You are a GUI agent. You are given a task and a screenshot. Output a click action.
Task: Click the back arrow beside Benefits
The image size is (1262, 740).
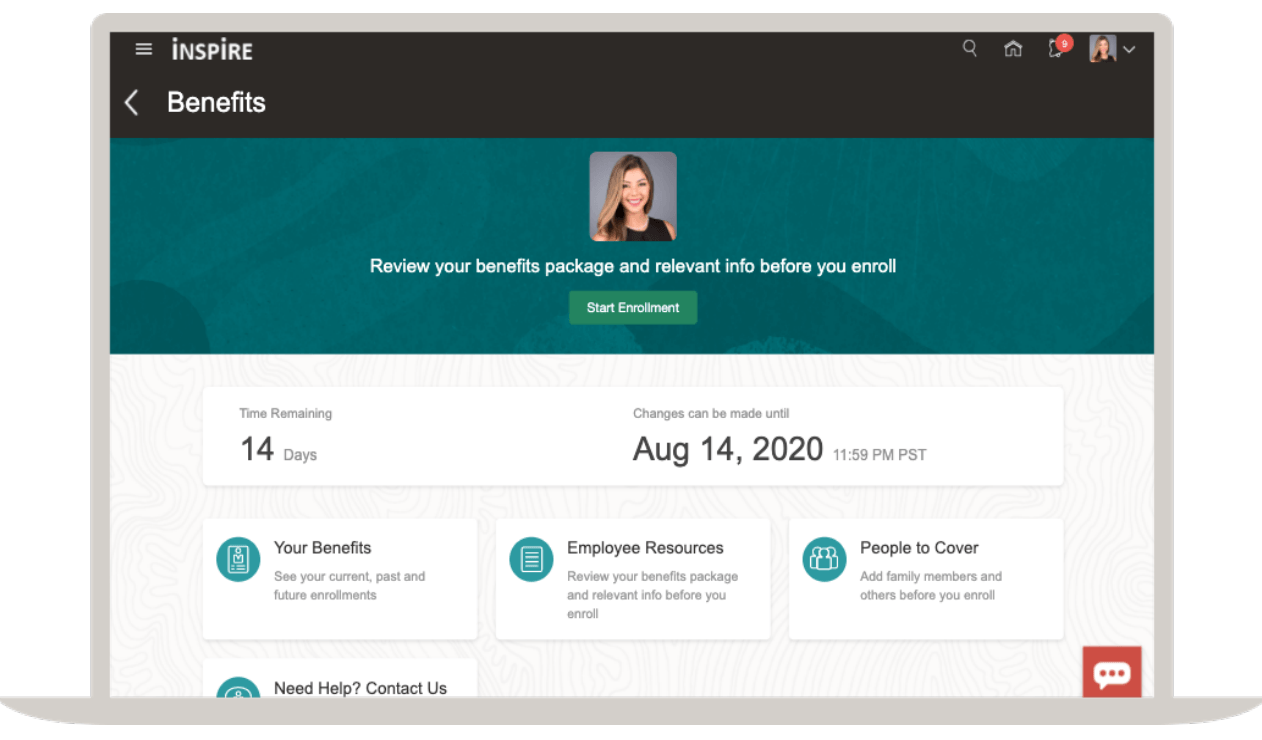(130, 102)
